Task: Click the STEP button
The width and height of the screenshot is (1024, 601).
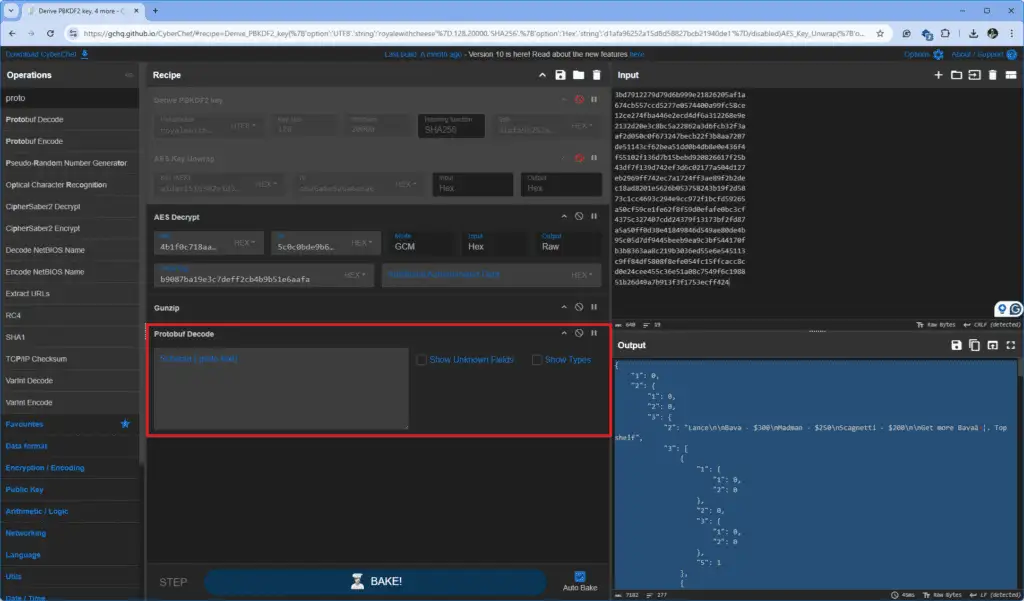Action: (173, 582)
